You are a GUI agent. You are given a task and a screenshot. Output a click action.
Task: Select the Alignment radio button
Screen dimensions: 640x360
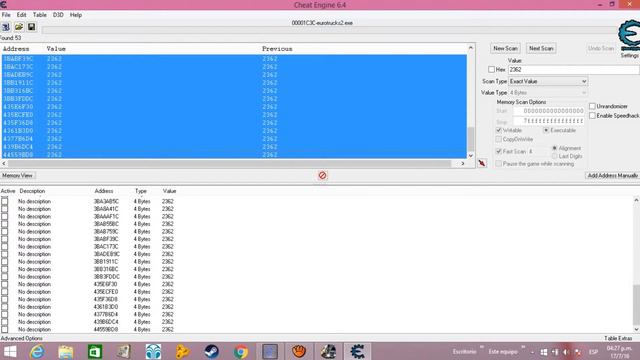click(x=554, y=148)
